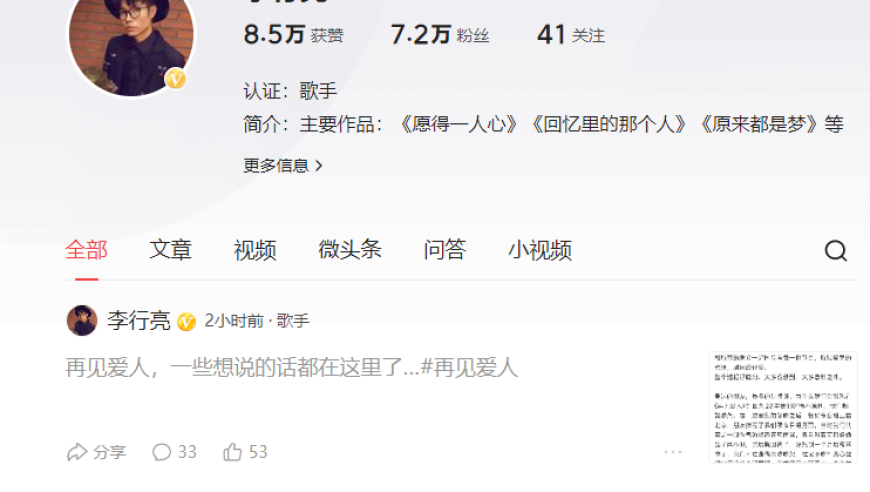This screenshot has height=492, width=870.
Task: Switch to the 文章 tab
Action: pos(170,250)
